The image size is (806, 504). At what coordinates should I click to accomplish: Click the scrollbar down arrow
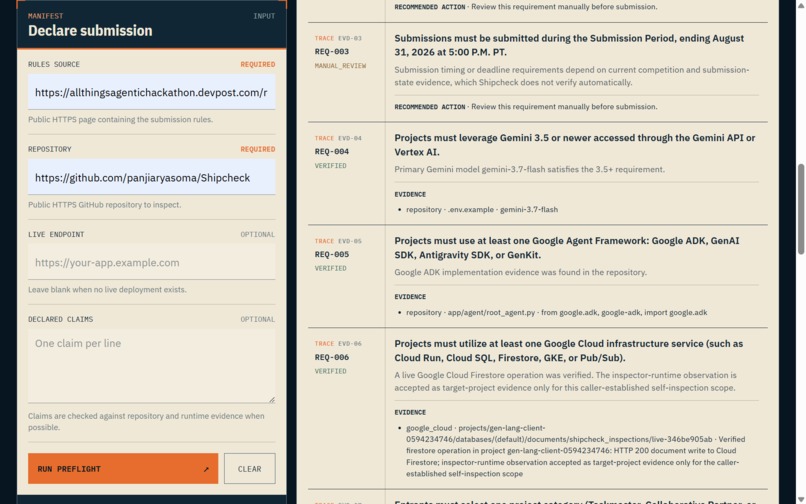(x=800, y=500)
